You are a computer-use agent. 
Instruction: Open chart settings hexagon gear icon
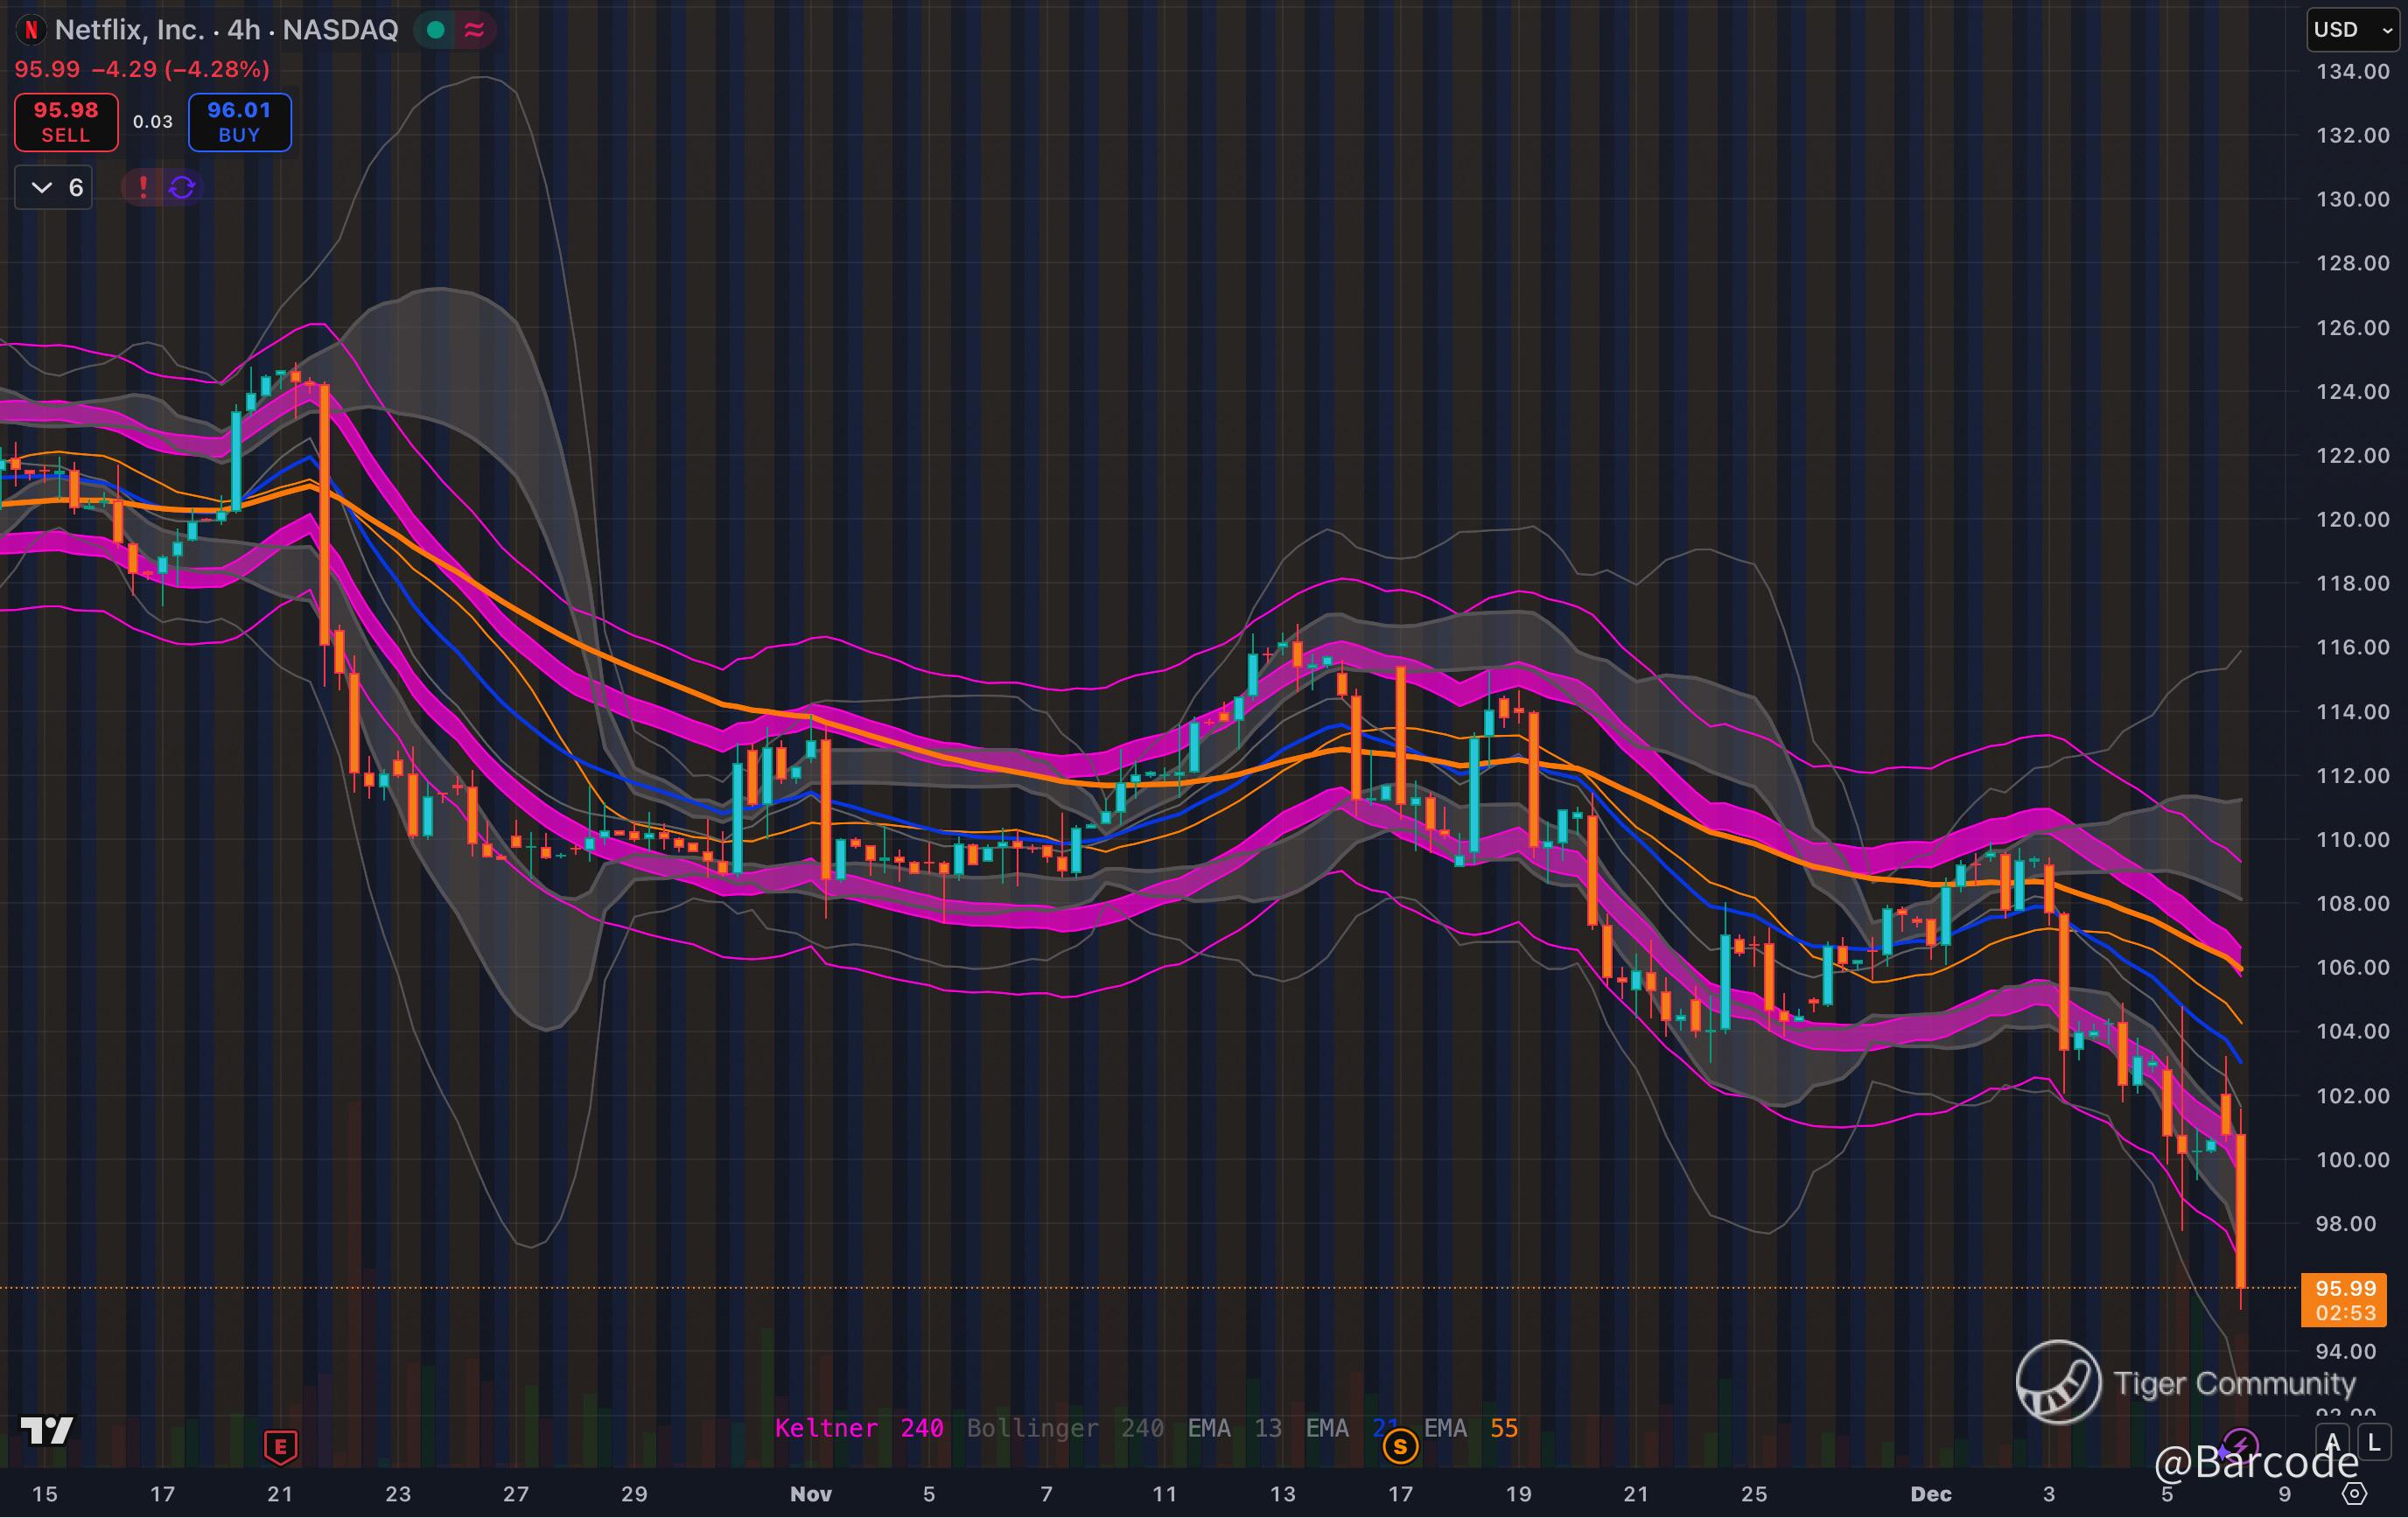pyautogui.click(x=2355, y=1493)
